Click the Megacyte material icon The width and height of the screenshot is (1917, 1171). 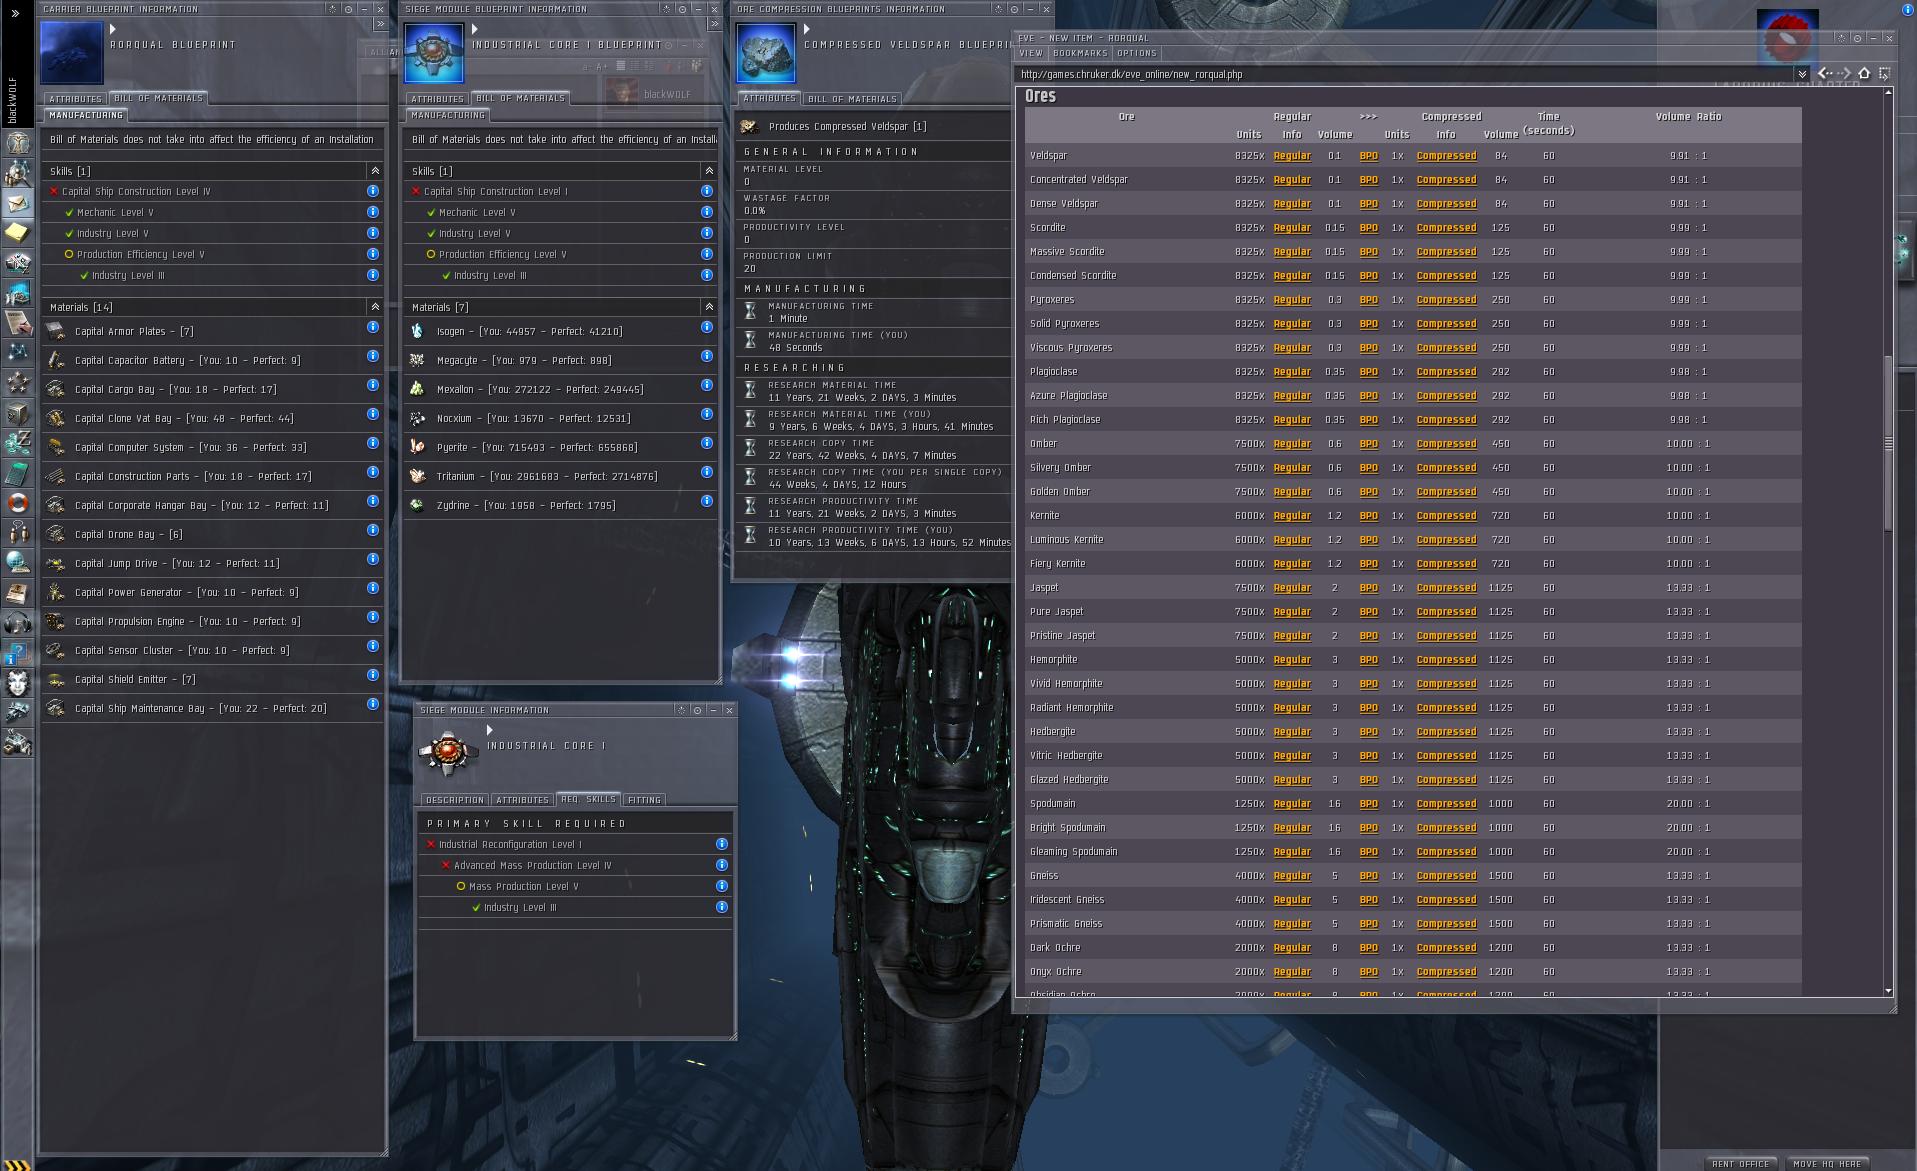418,360
